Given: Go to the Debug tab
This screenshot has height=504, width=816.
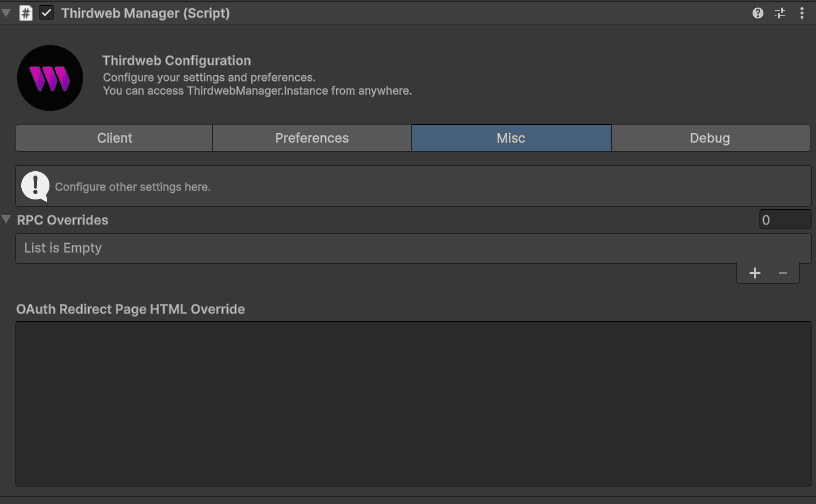Looking at the screenshot, I should (x=710, y=138).
